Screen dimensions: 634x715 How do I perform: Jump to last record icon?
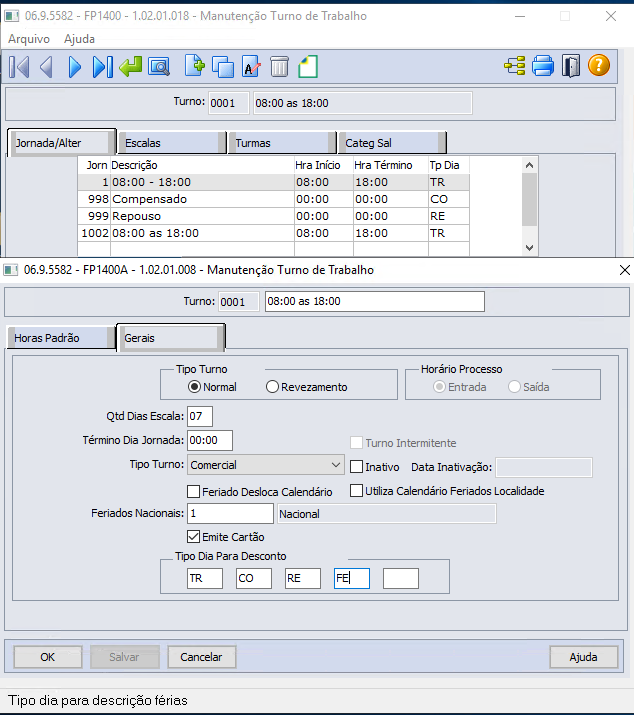[x=102, y=67]
